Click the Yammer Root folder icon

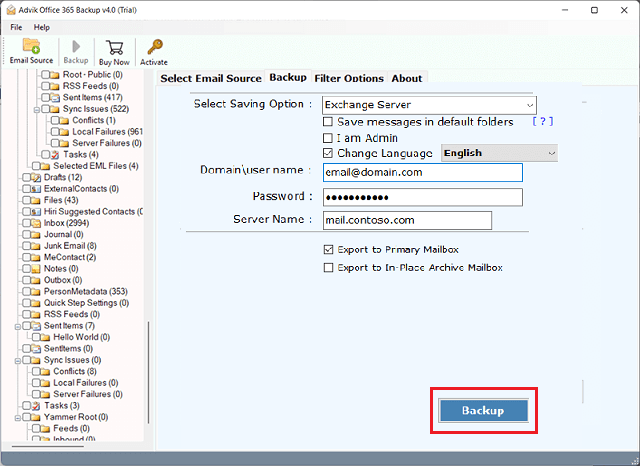pos(37,417)
